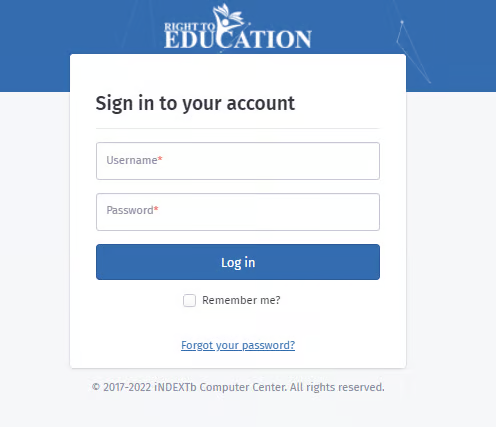Open the 'Forgot your password?' link
The image size is (496, 427).
pos(238,345)
